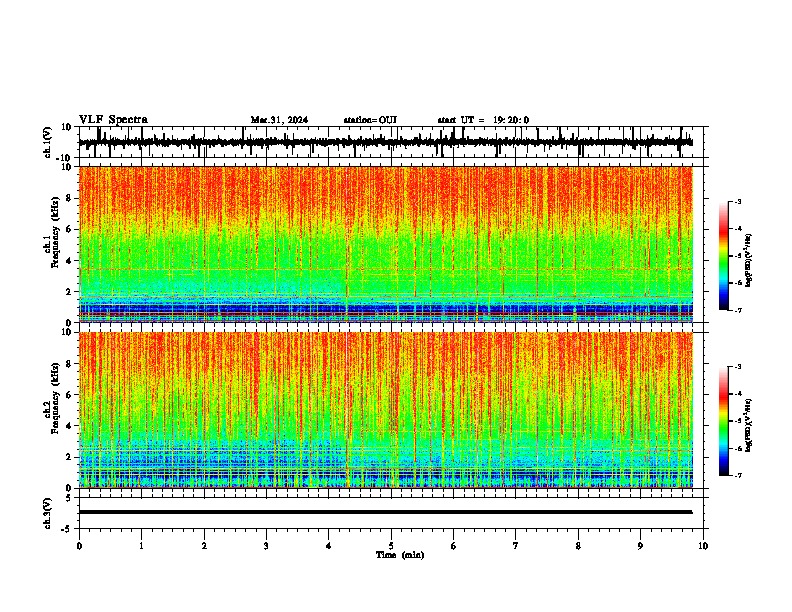The height and width of the screenshot is (612, 792).
Task: Click the ch.2 spectrogram color scale bar
Action: click(x=724, y=421)
